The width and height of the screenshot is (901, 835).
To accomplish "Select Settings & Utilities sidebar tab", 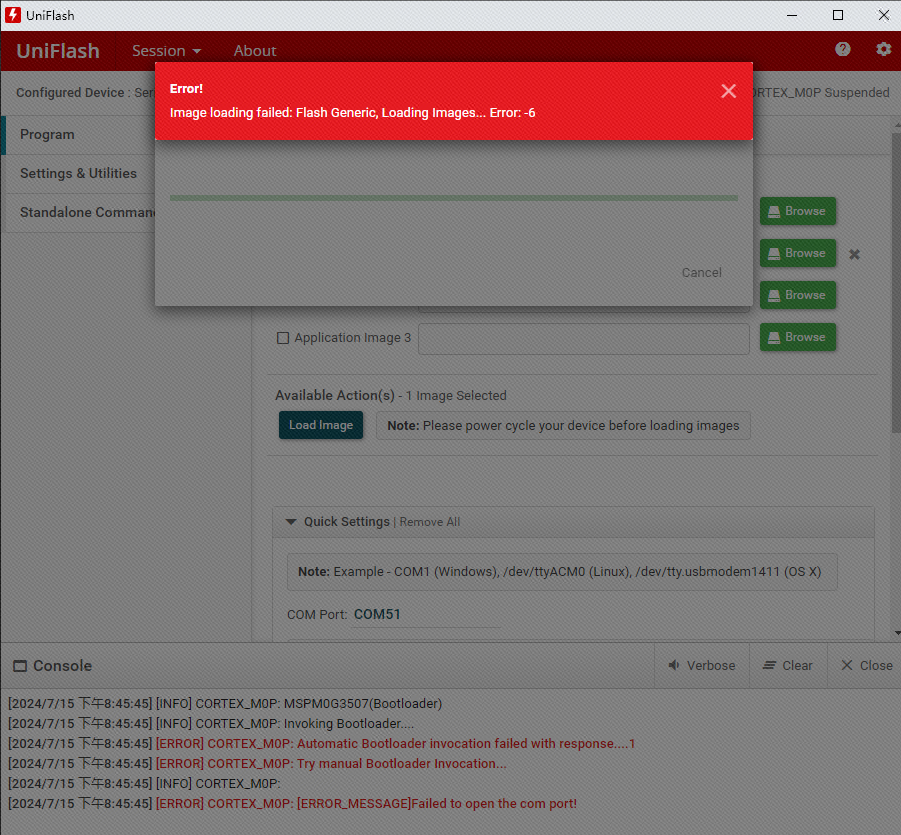I will (x=78, y=174).
